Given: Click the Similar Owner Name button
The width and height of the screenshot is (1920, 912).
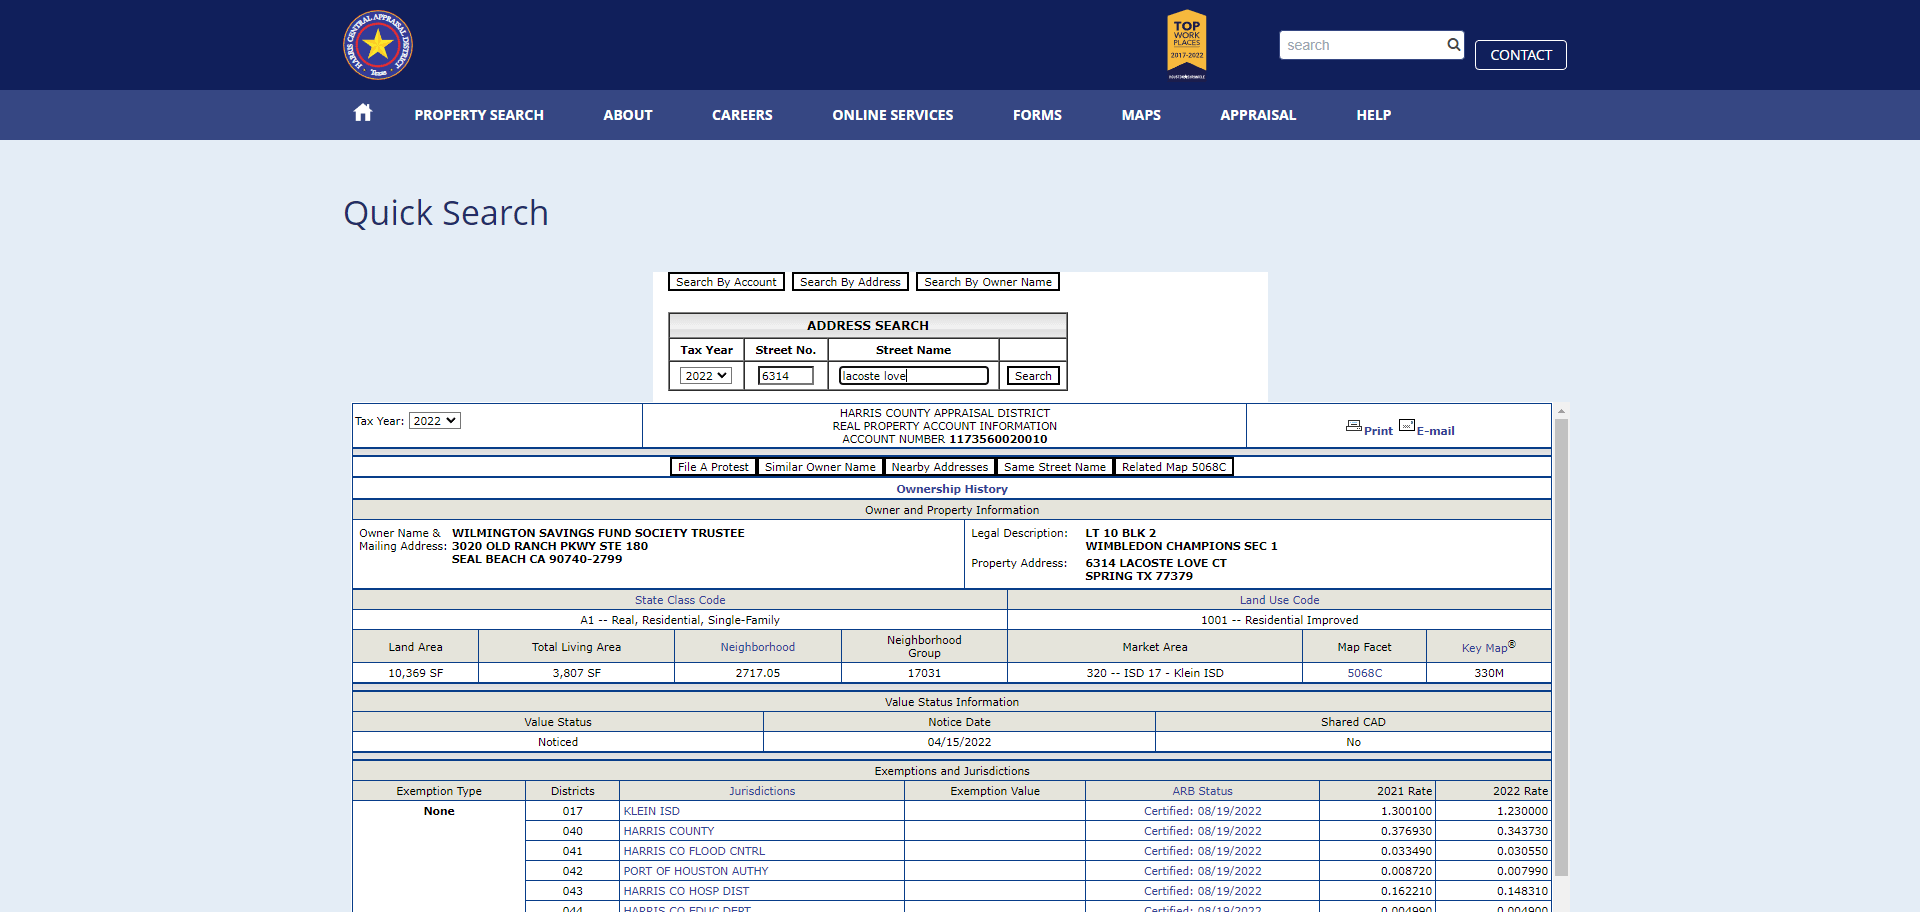Looking at the screenshot, I should point(820,467).
